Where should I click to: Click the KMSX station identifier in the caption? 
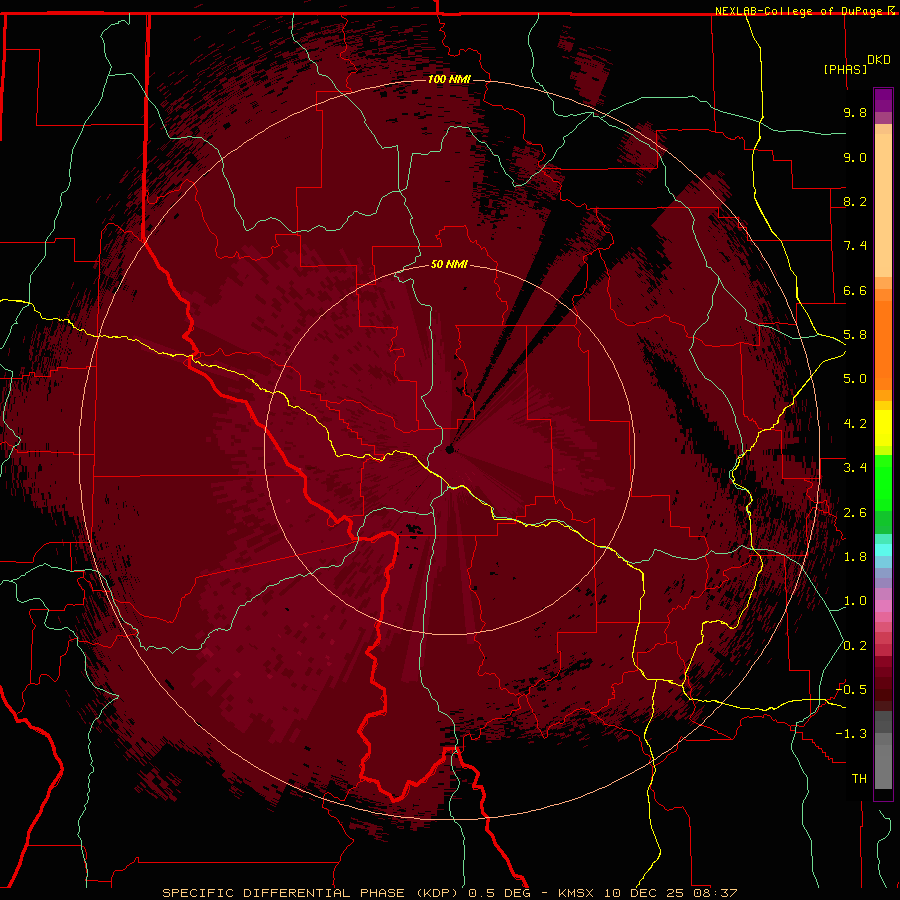(x=576, y=893)
